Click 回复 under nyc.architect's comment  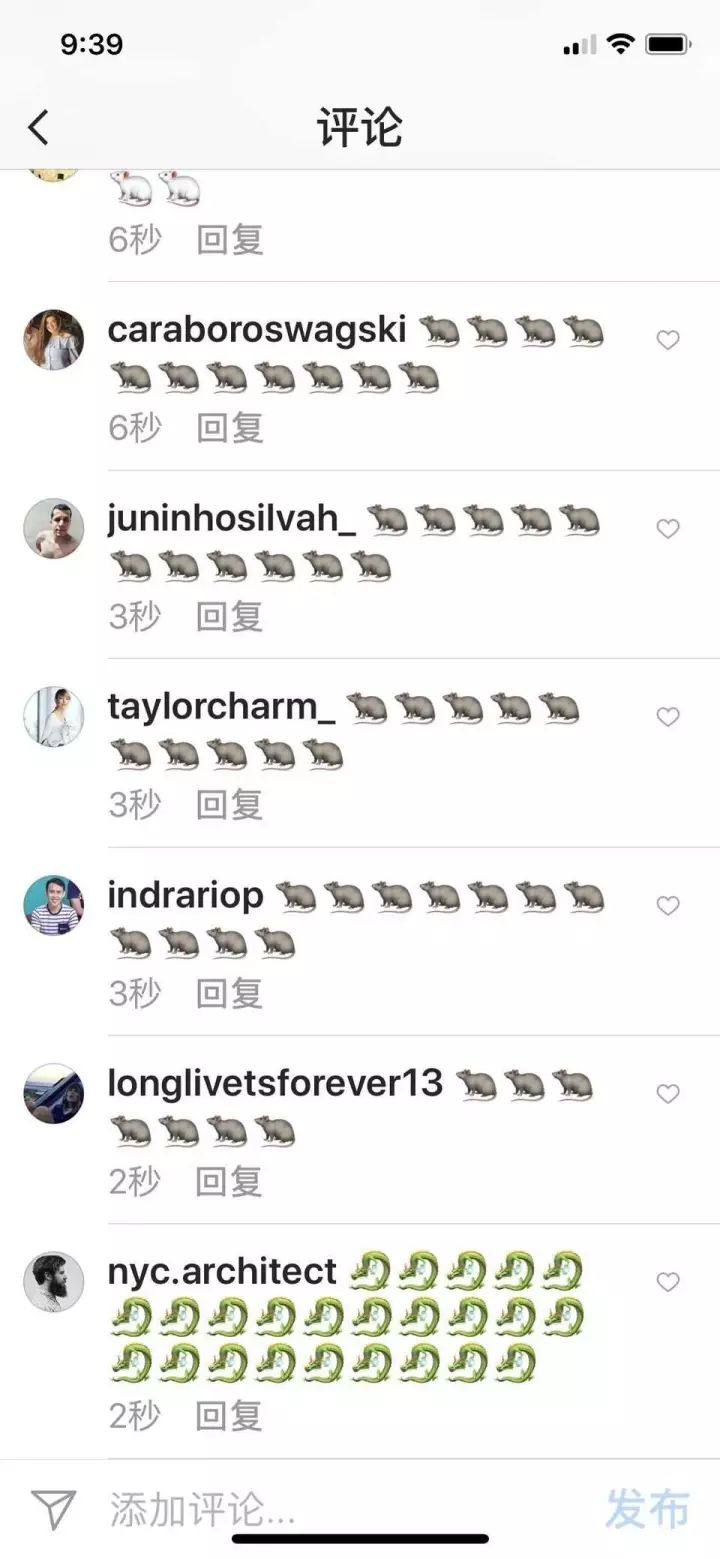(230, 1415)
